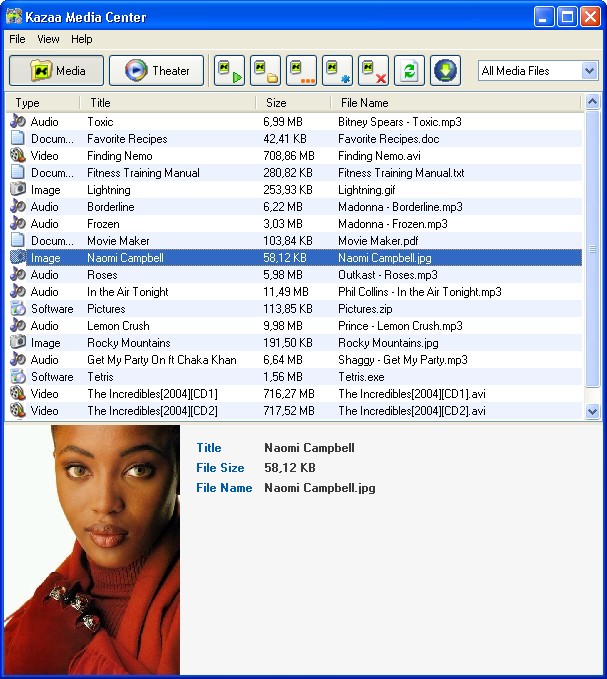Select Outkast - Roses.mp3 file name
607x679 pixels.
click(388, 275)
